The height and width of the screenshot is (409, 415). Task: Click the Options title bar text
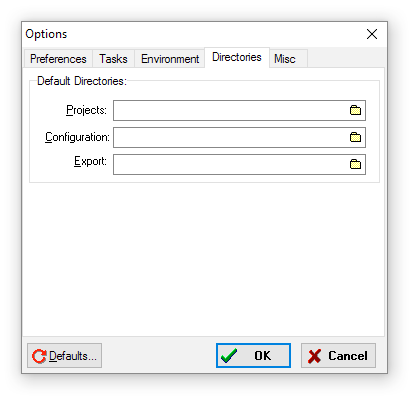[x=46, y=34]
